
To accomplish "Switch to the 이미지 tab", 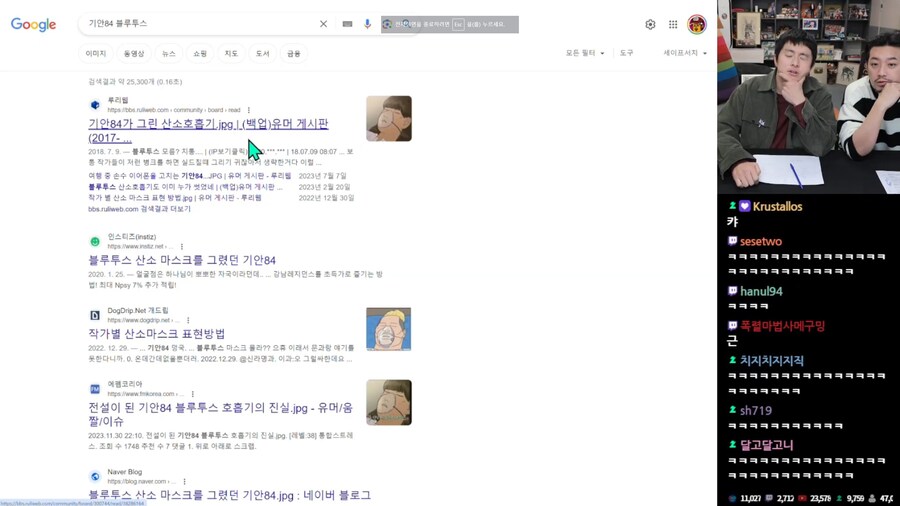I will click(96, 53).
